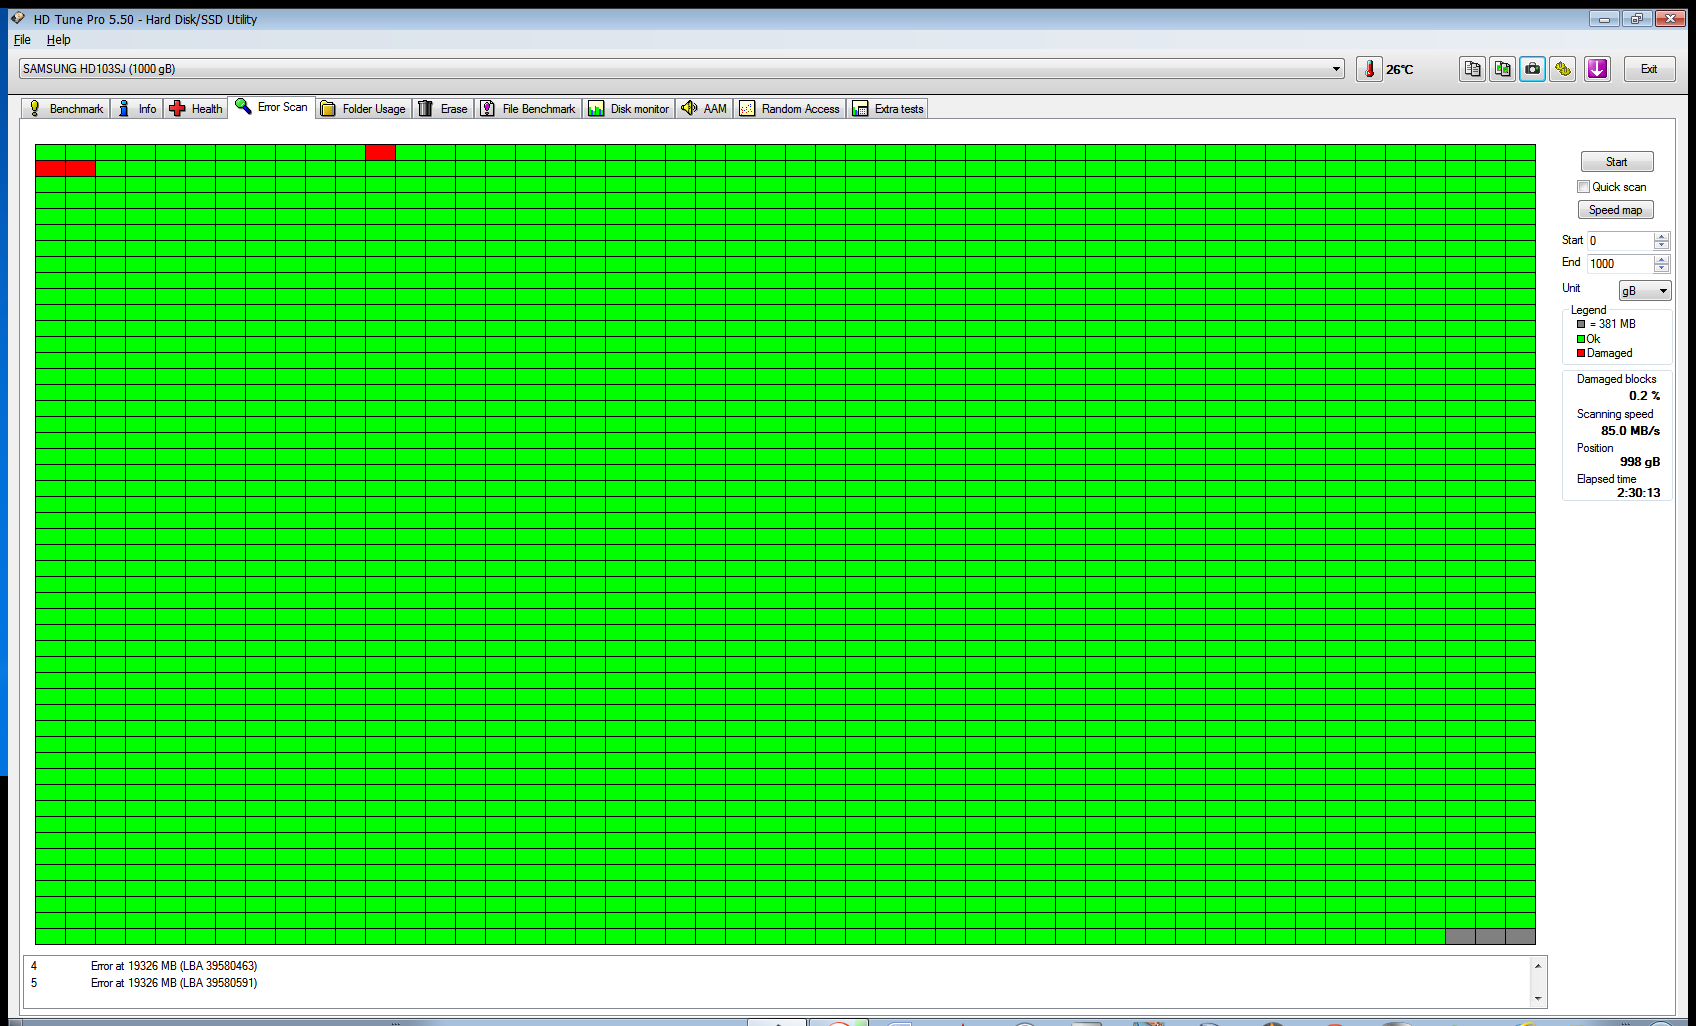The image size is (1696, 1026).
Task: Open the File menu
Action: point(22,40)
